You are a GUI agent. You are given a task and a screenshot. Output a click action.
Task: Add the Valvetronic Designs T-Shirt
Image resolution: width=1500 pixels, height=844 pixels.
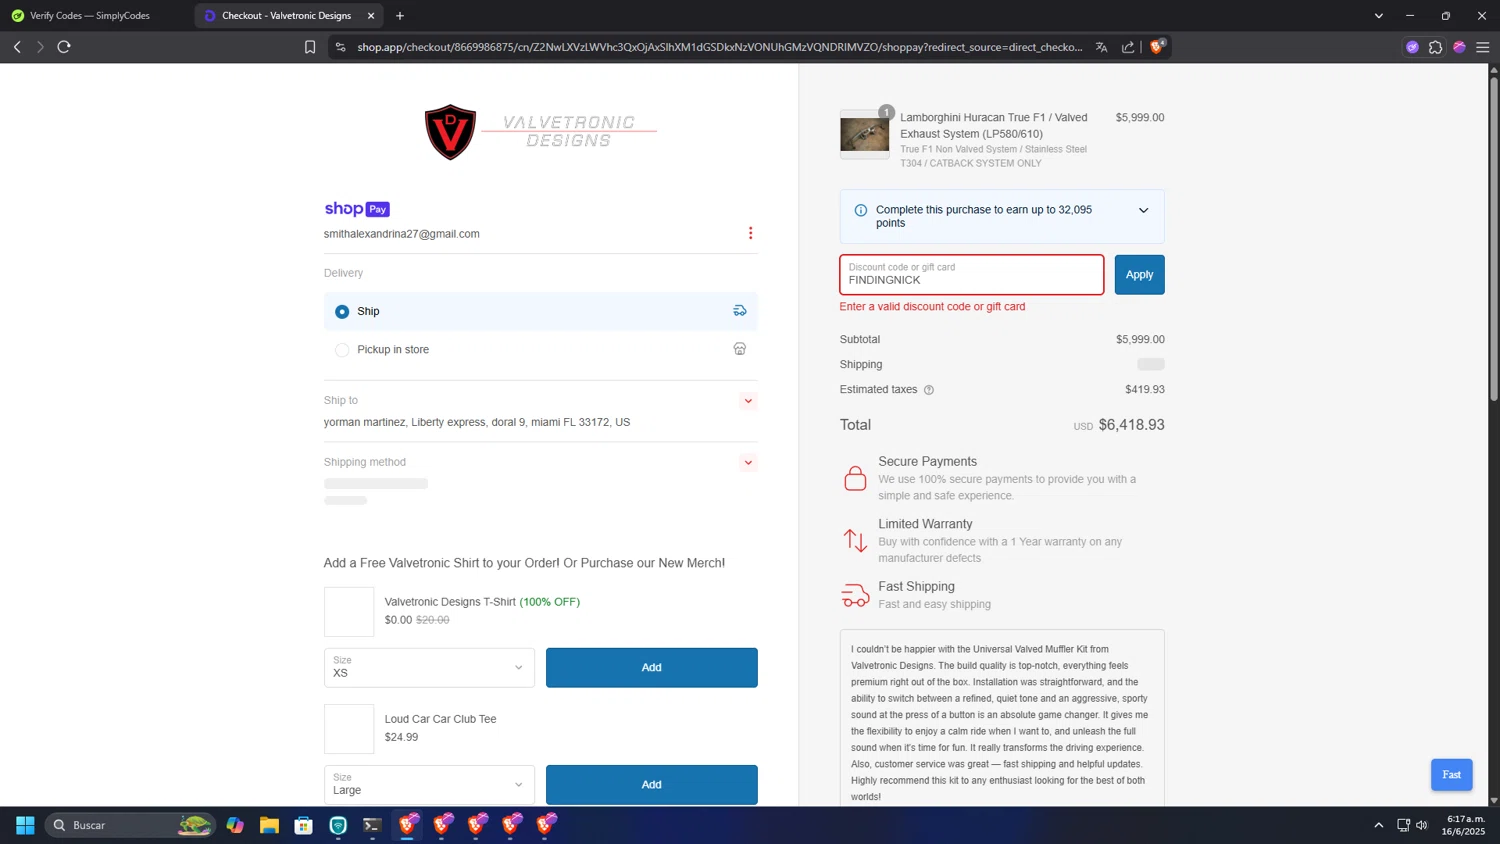point(651,668)
